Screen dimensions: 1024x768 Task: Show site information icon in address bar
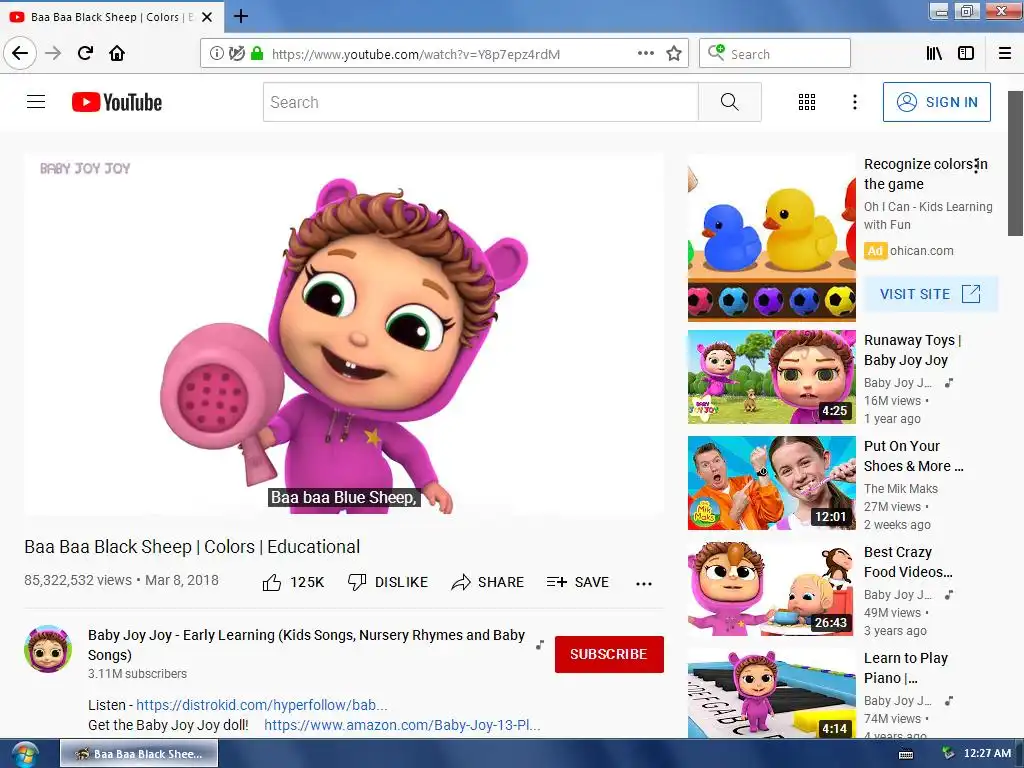[216, 54]
